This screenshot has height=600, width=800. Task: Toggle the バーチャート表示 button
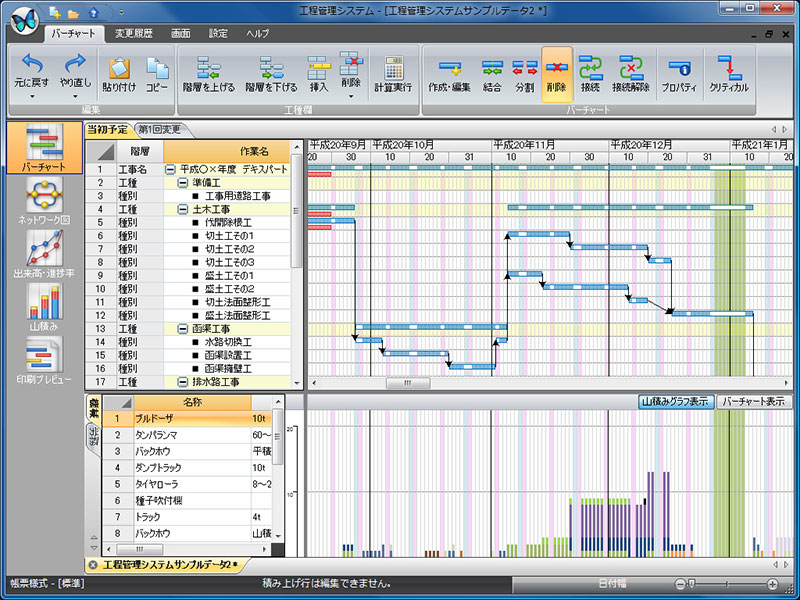coord(754,402)
